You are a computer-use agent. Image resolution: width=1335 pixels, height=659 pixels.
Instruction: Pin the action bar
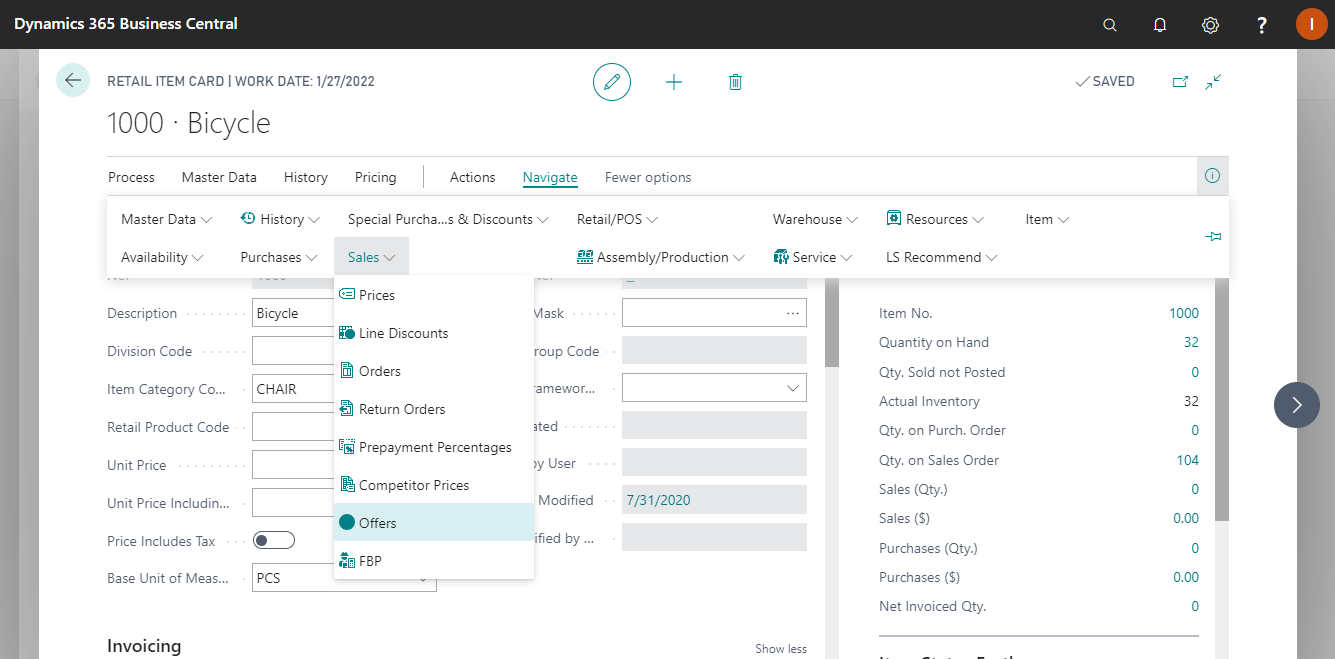[x=1213, y=237]
